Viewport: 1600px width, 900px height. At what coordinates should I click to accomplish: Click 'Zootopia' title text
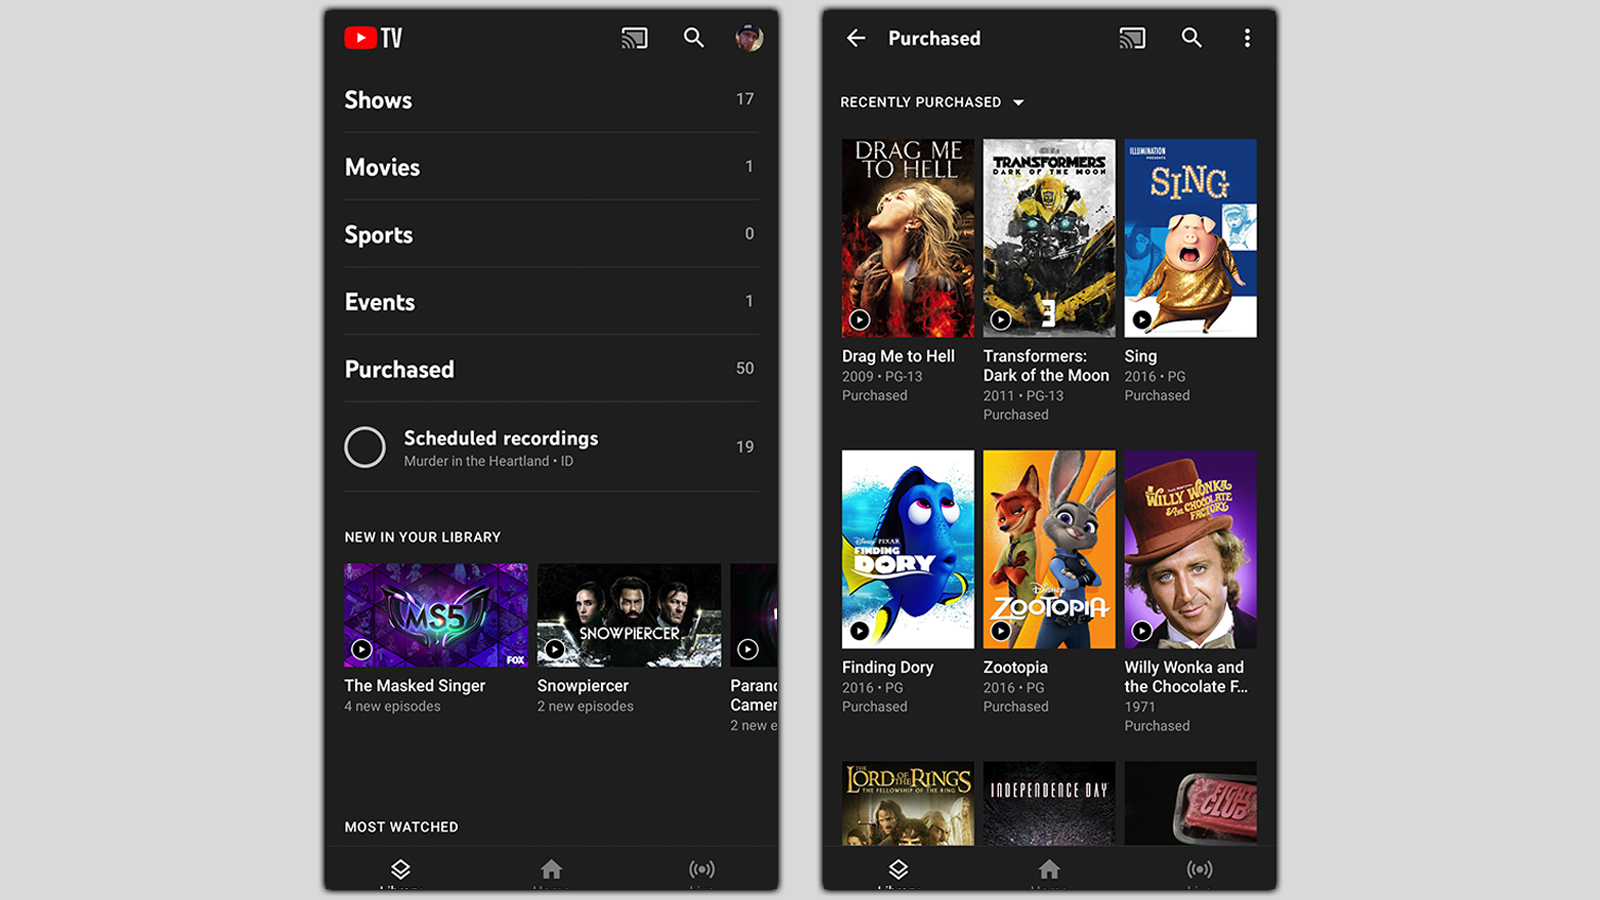coord(1015,667)
